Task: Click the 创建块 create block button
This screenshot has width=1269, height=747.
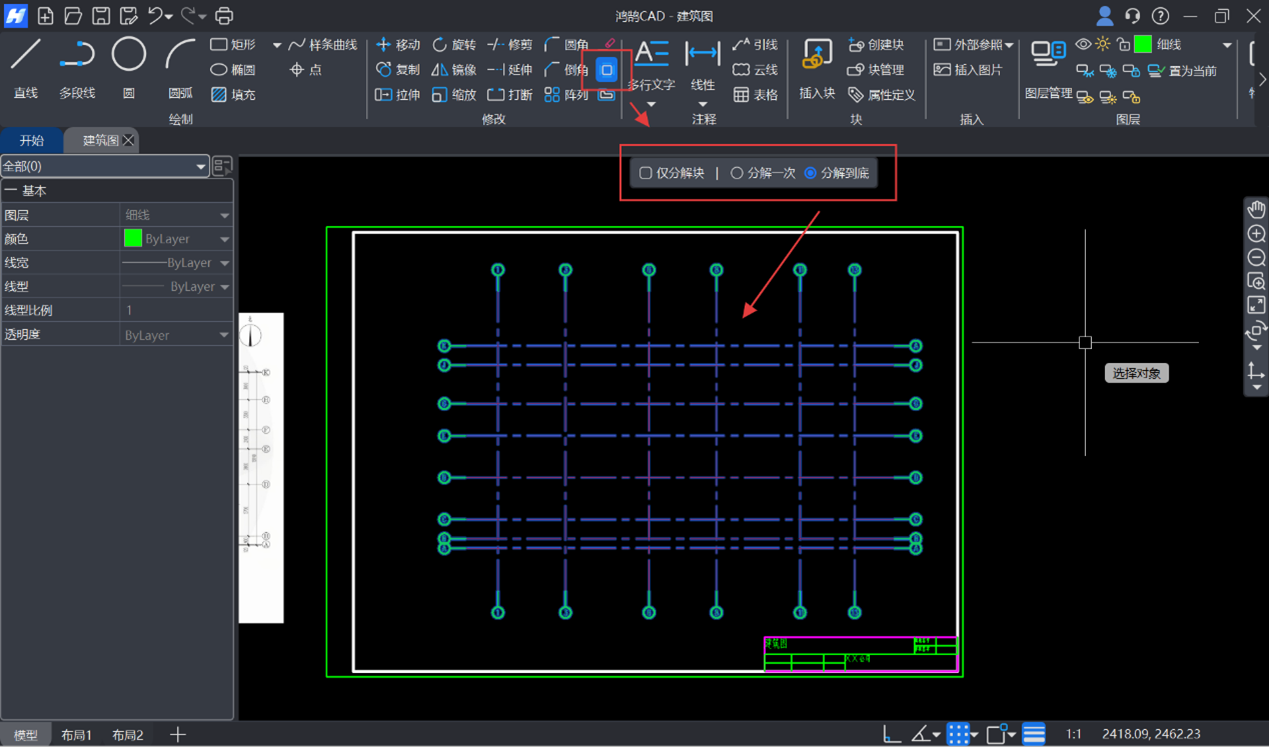Action: click(875, 45)
